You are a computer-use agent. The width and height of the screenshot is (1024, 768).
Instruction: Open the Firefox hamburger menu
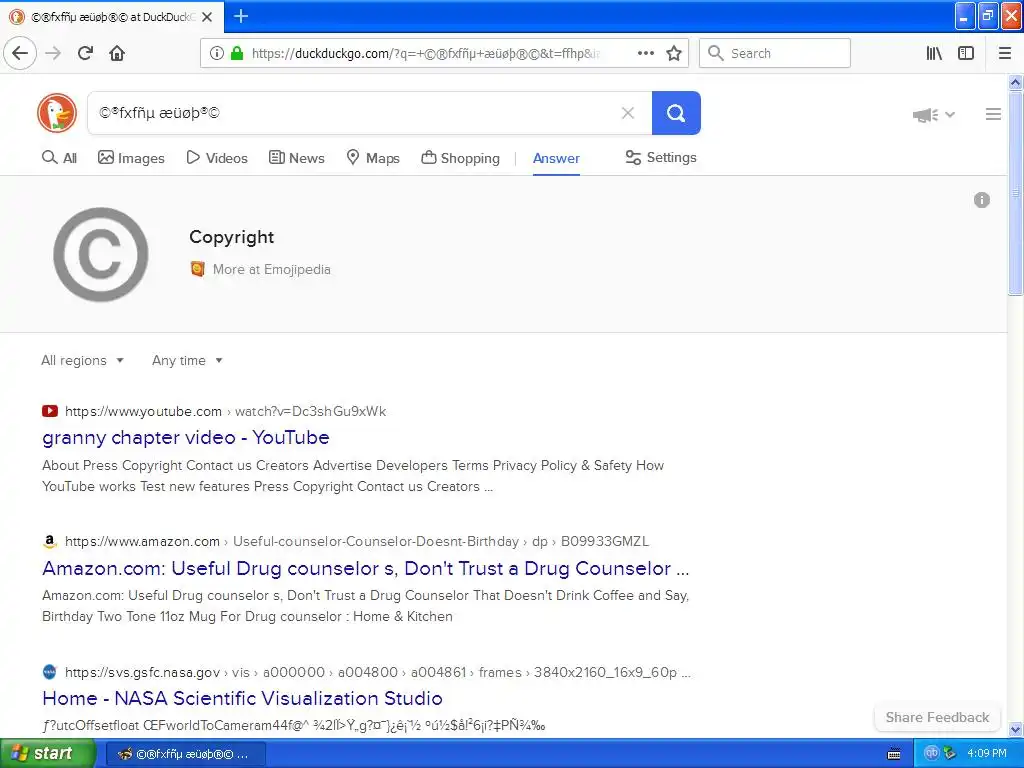[x=1005, y=53]
